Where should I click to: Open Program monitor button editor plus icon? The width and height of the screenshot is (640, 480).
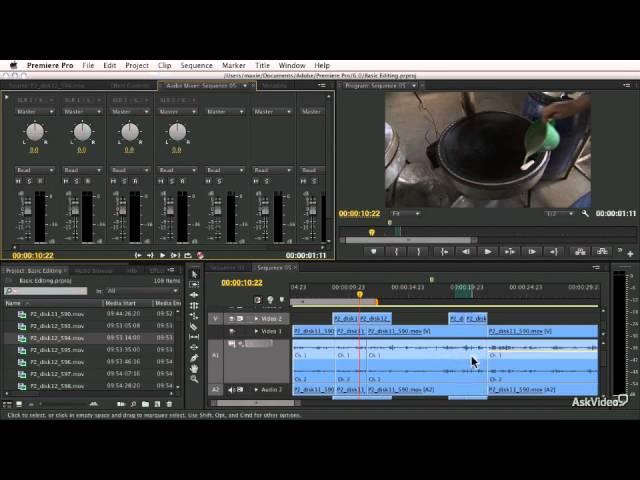pos(631,254)
